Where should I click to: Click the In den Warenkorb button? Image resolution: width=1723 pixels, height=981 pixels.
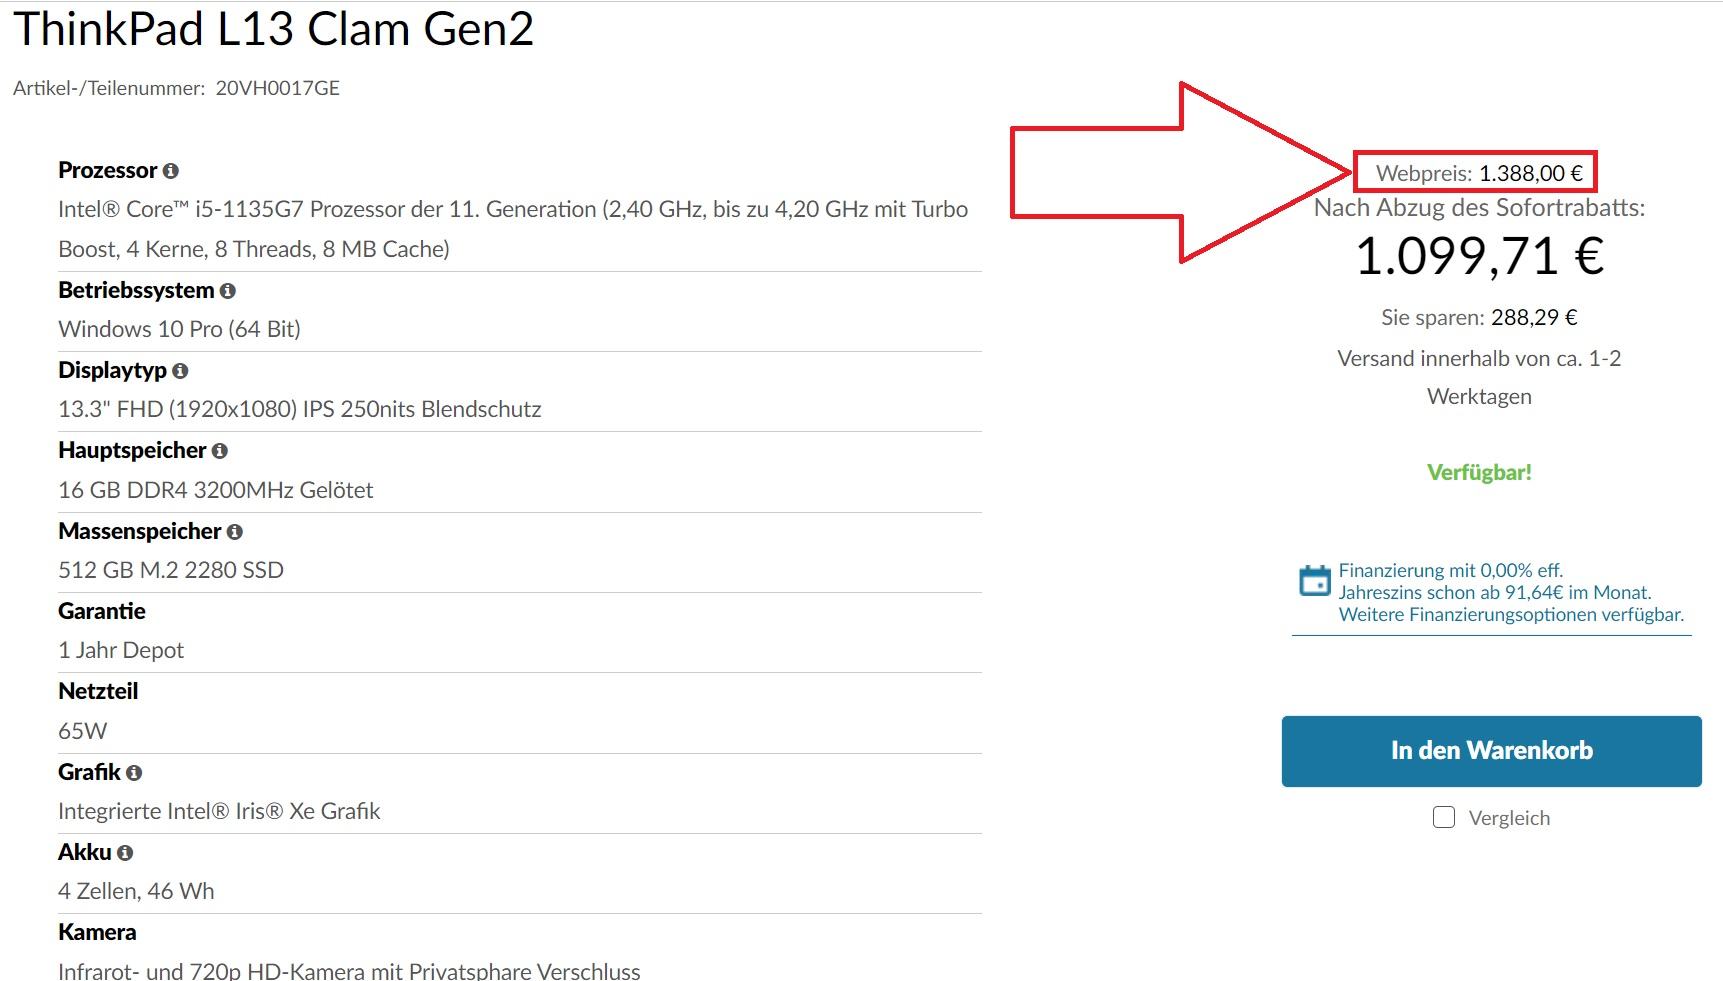pos(1491,751)
